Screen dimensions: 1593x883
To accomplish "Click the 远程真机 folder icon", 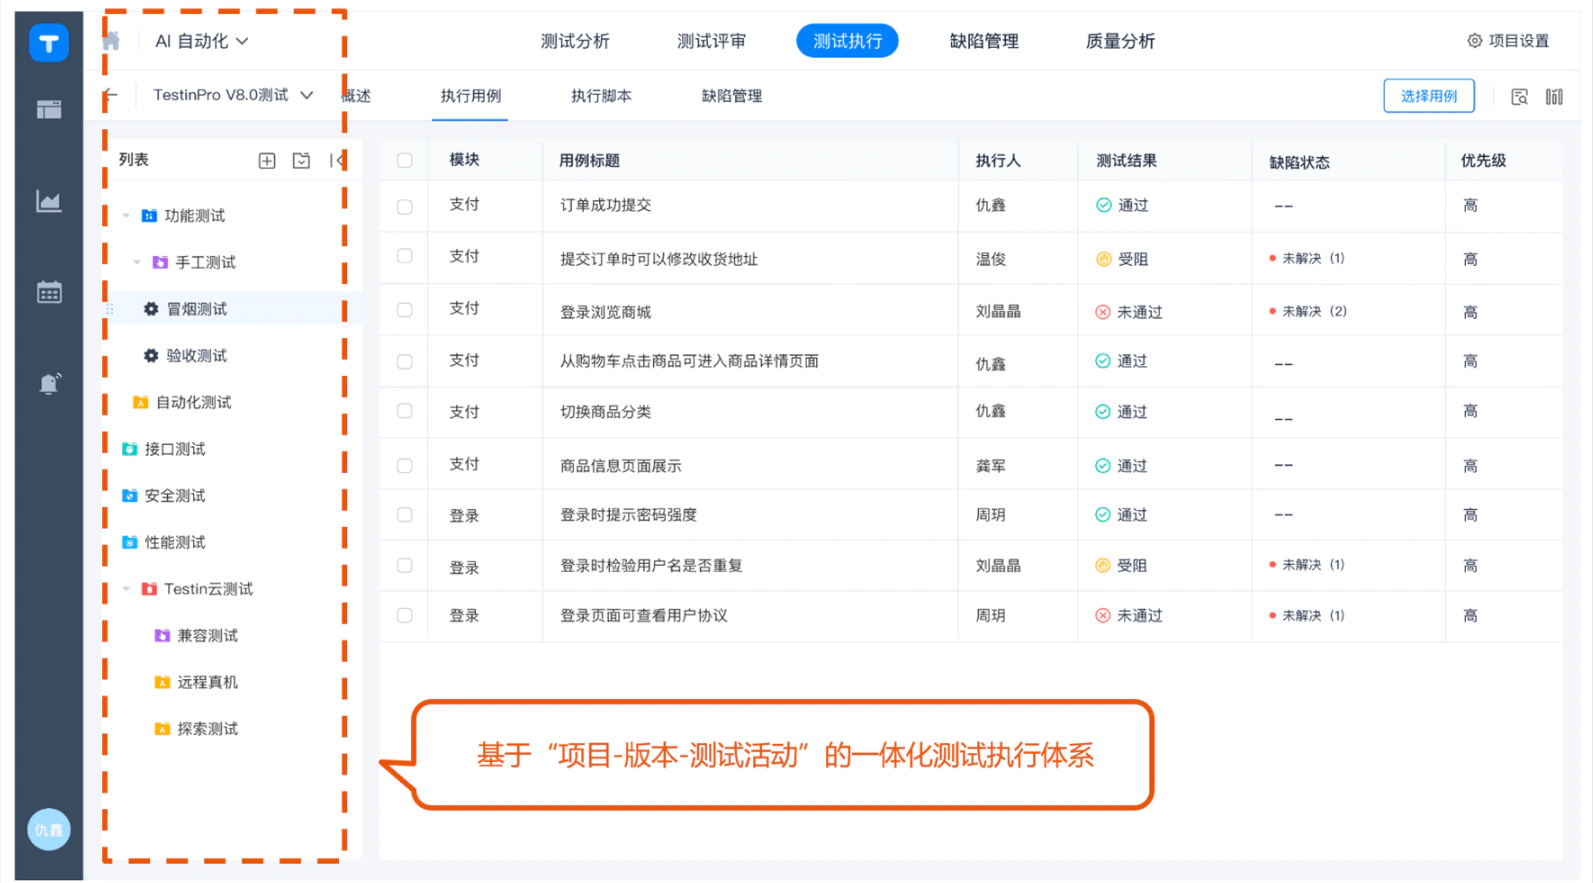I will click(x=162, y=682).
